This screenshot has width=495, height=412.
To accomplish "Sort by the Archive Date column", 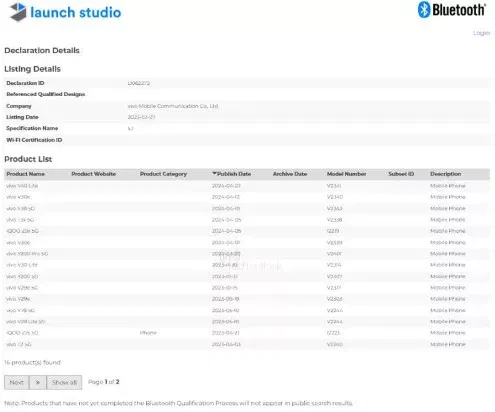I will coord(290,174).
